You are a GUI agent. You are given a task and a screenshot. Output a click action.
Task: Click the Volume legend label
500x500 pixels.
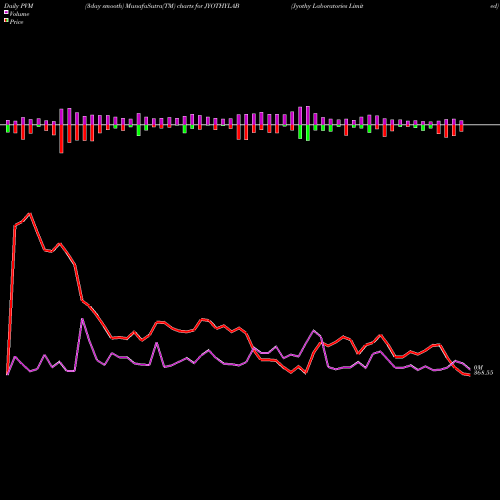[19, 14]
